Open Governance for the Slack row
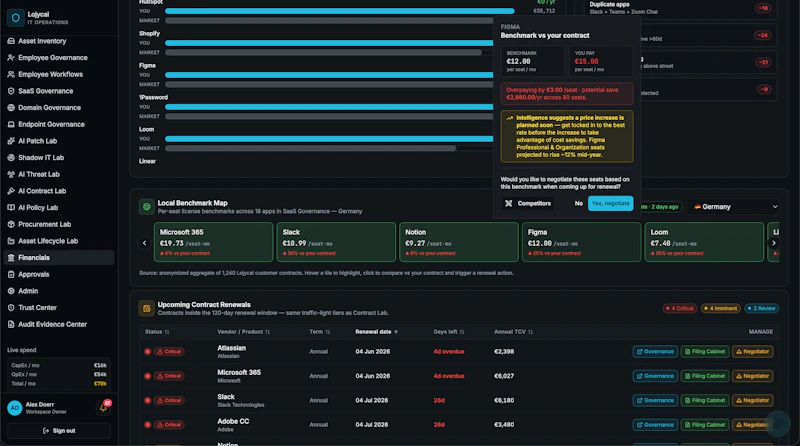Viewport: 800px width, 446px height. (655, 401)
